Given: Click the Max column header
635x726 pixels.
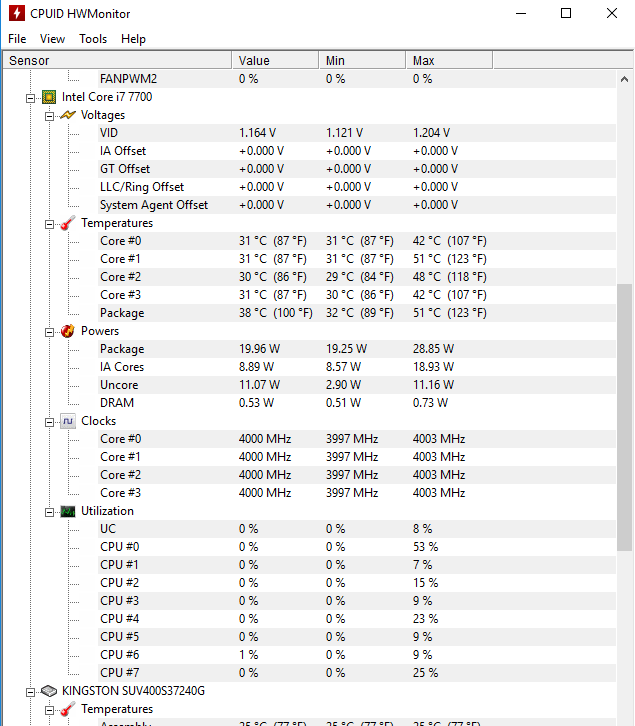Looking at the screenshot, I should [x=449, y=61].
